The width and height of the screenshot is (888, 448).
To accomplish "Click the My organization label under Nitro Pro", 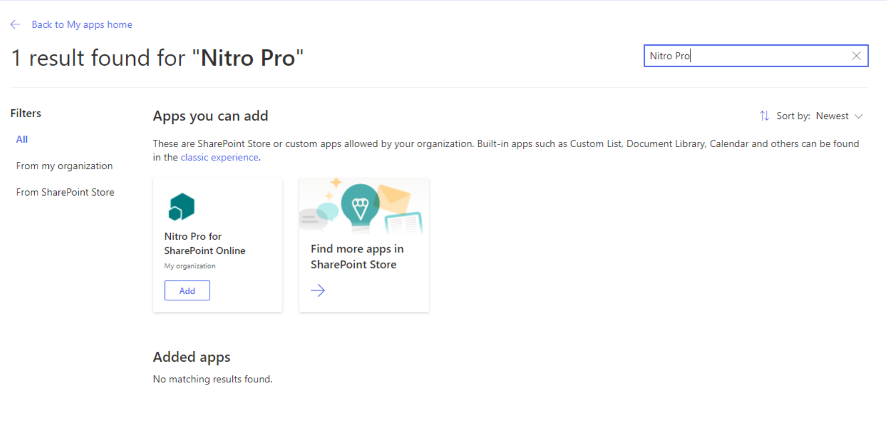I will [189, 266].
